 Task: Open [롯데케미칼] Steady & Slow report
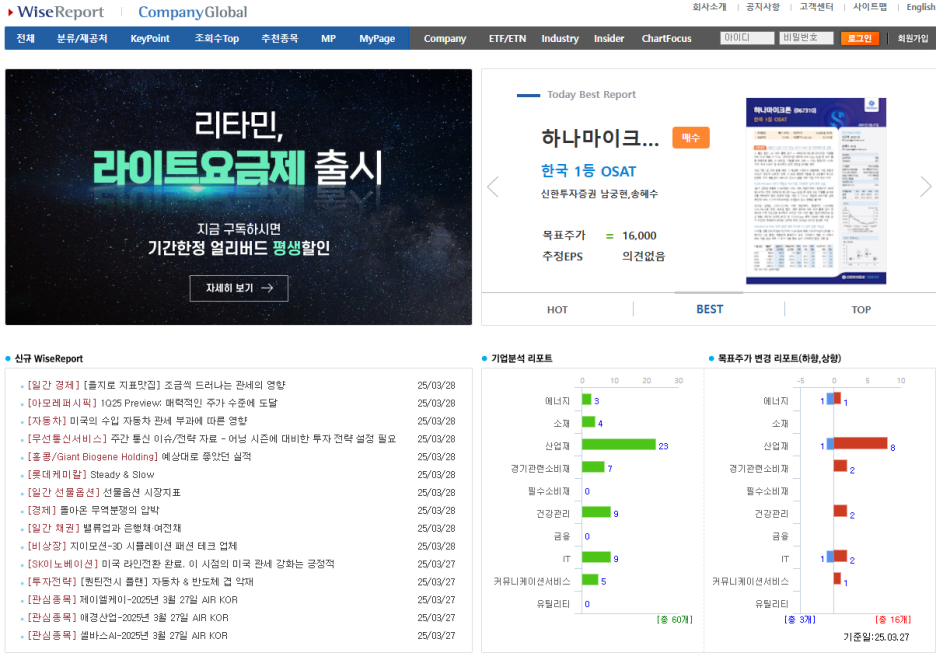point(91,475)
